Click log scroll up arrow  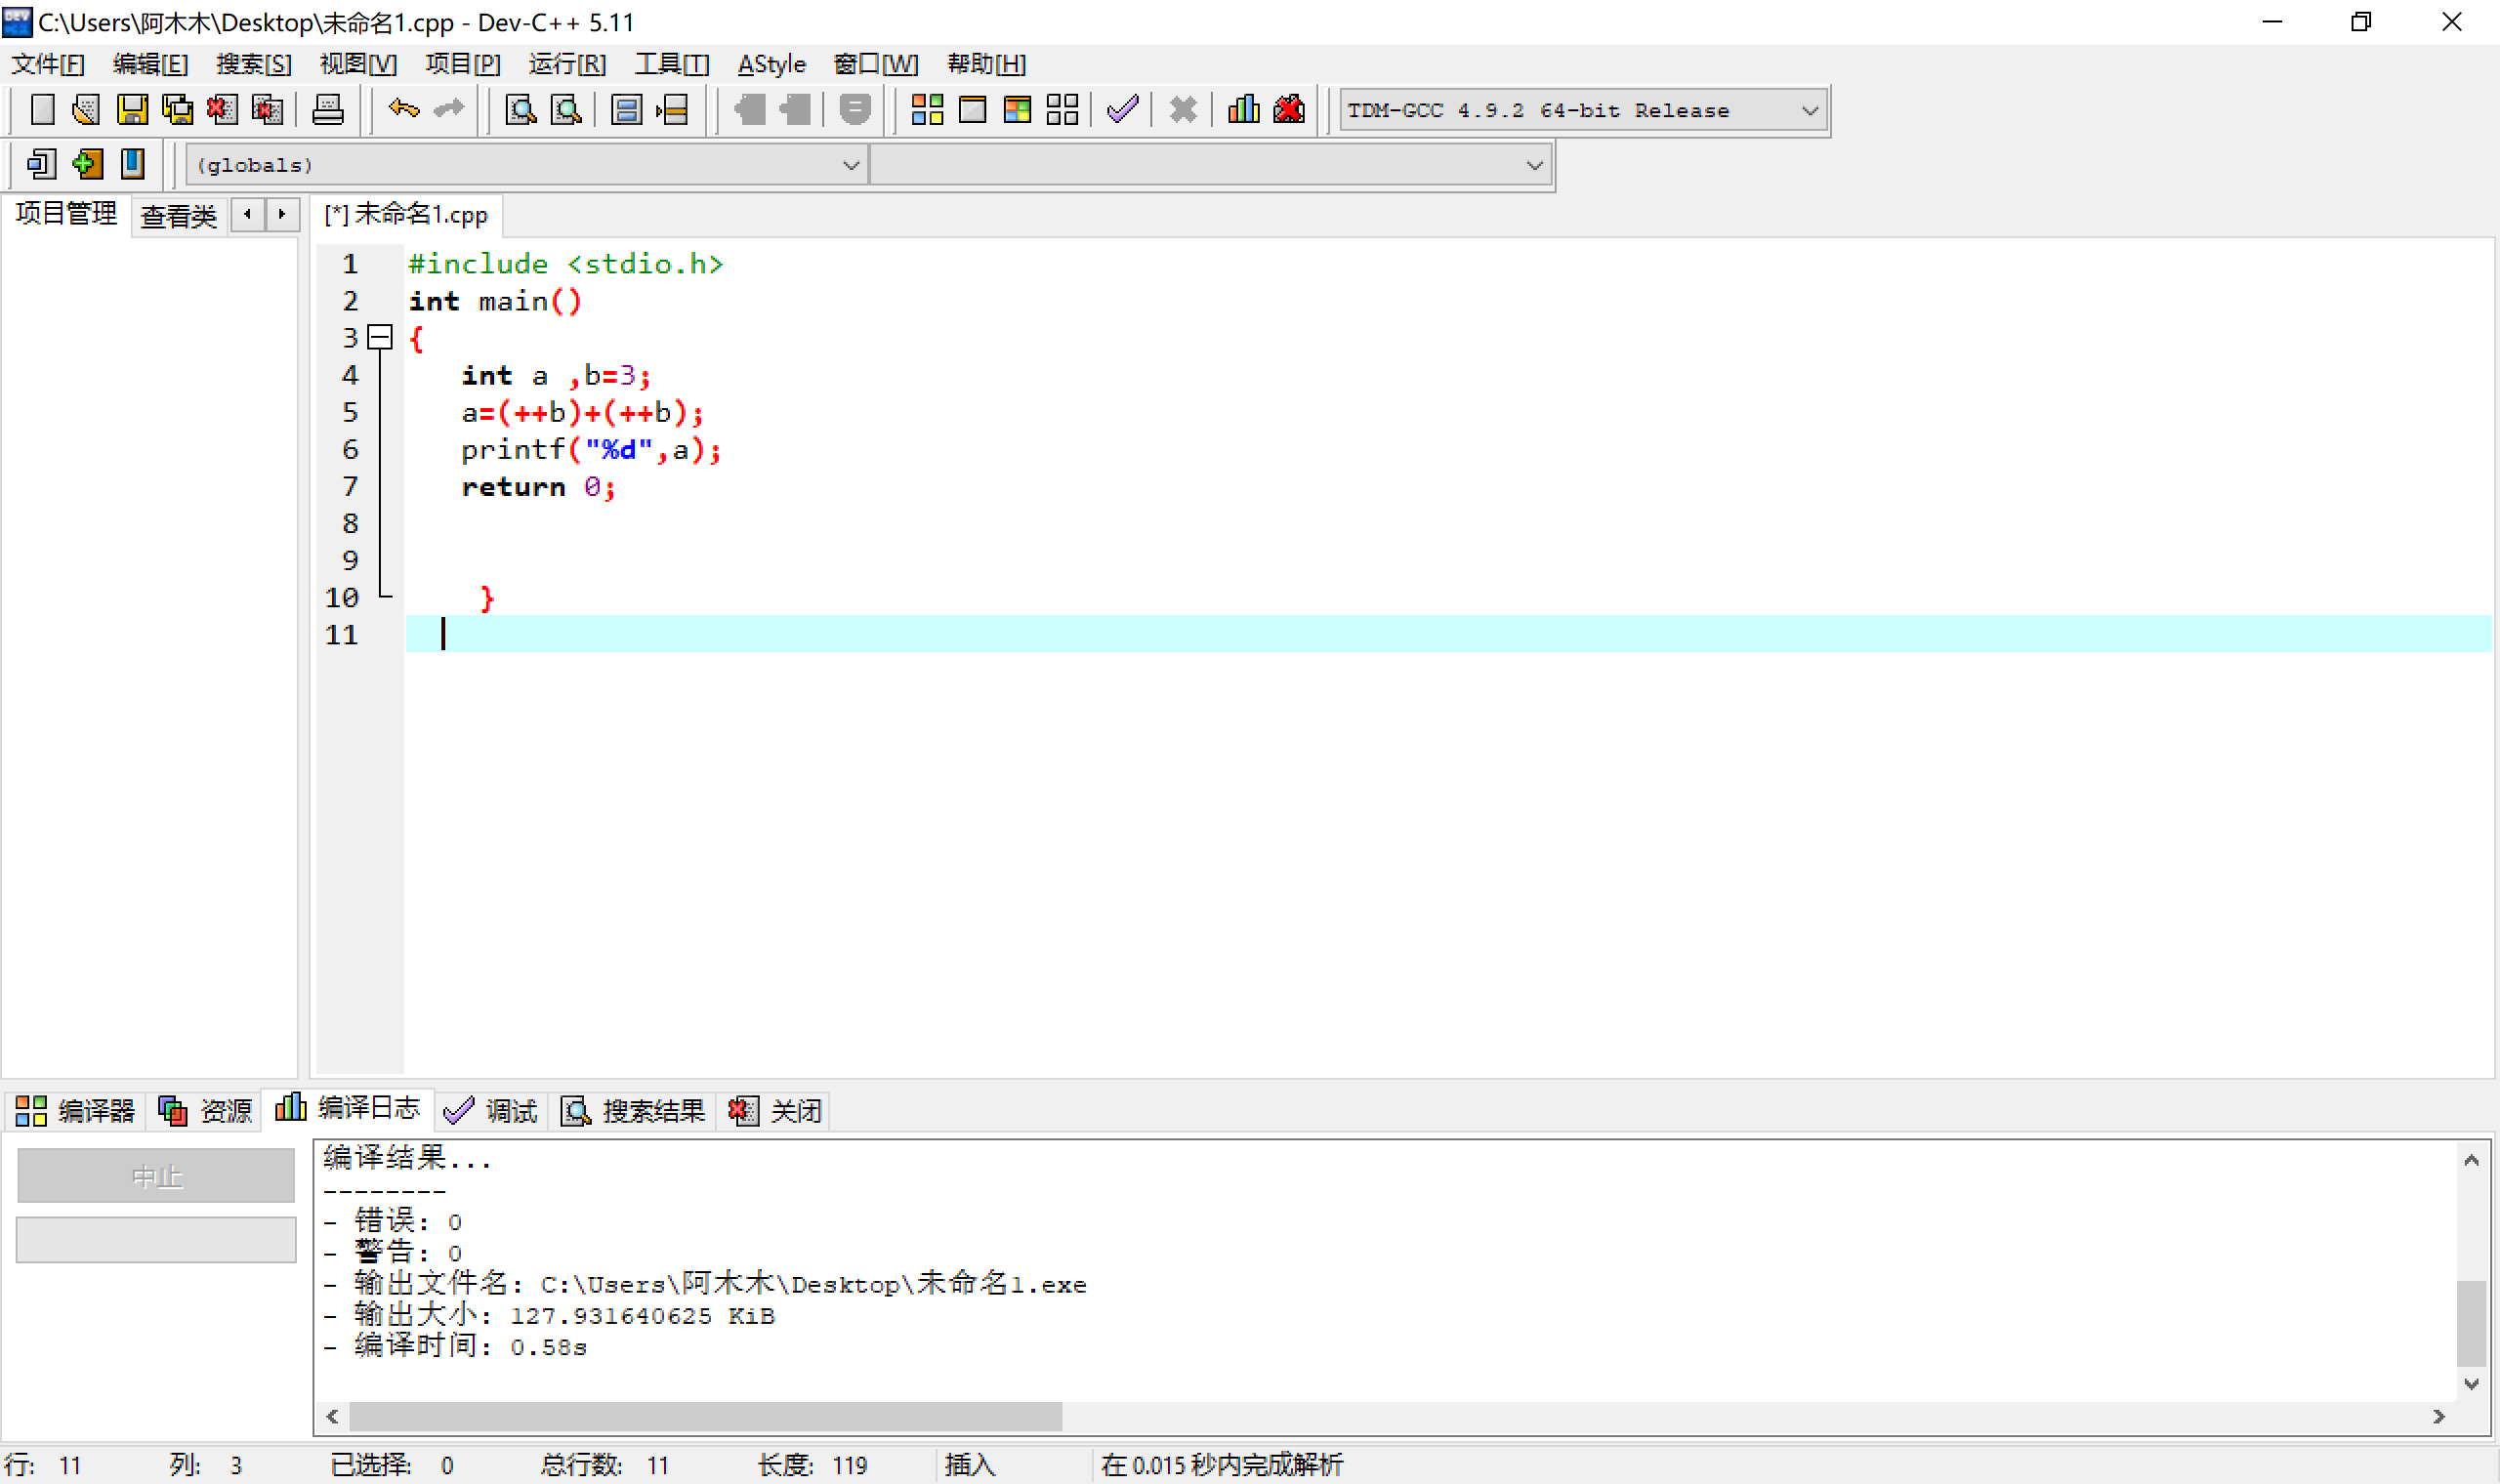click(x=2471, y=1160)
